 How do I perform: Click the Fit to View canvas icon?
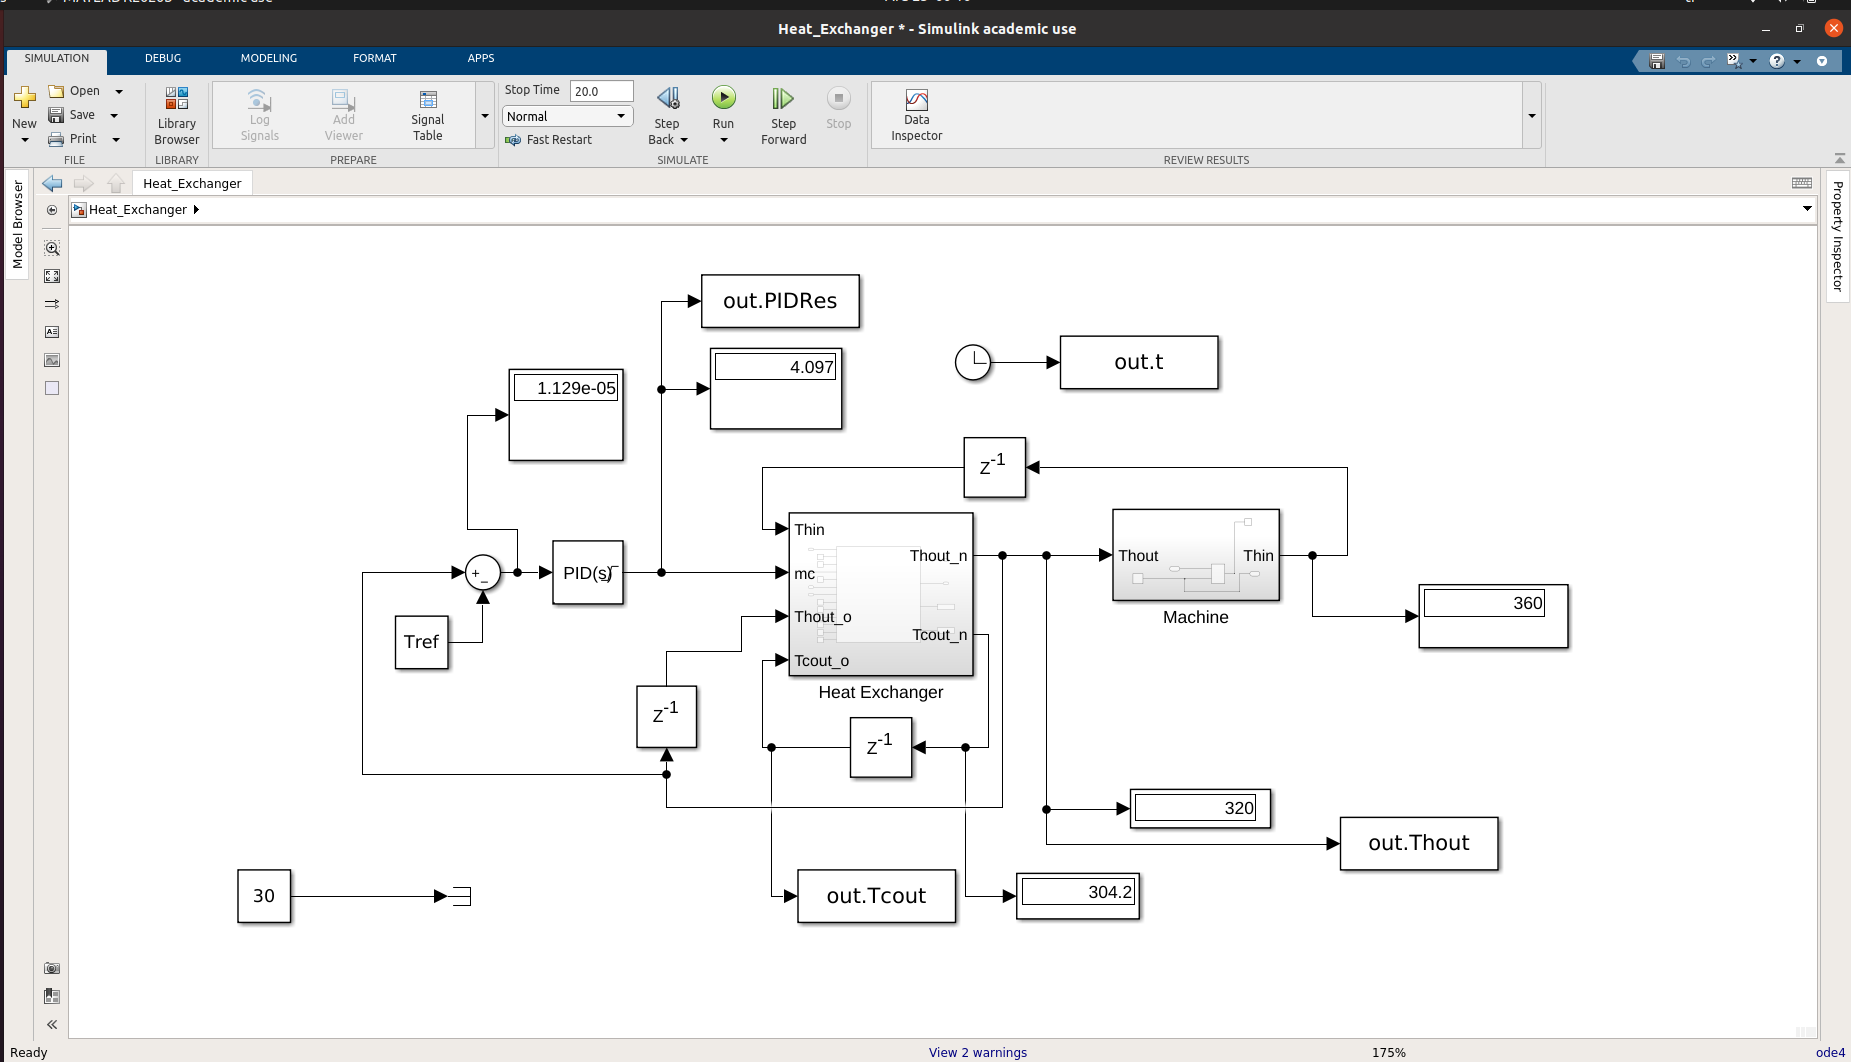(52, 276)
